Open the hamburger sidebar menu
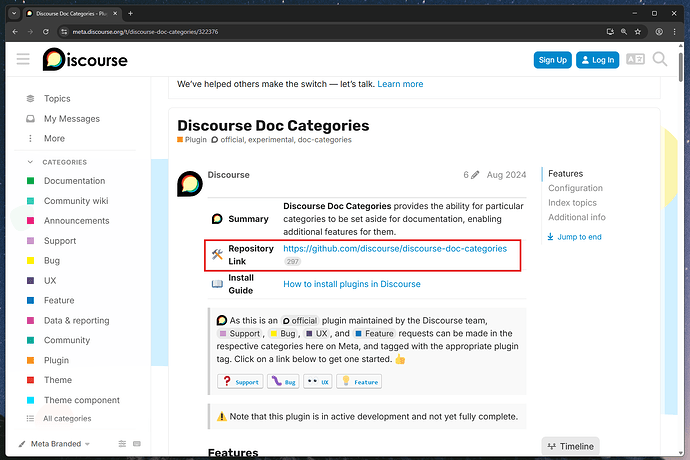Screen dimensions: 690x460 click(x=23, y=59)
